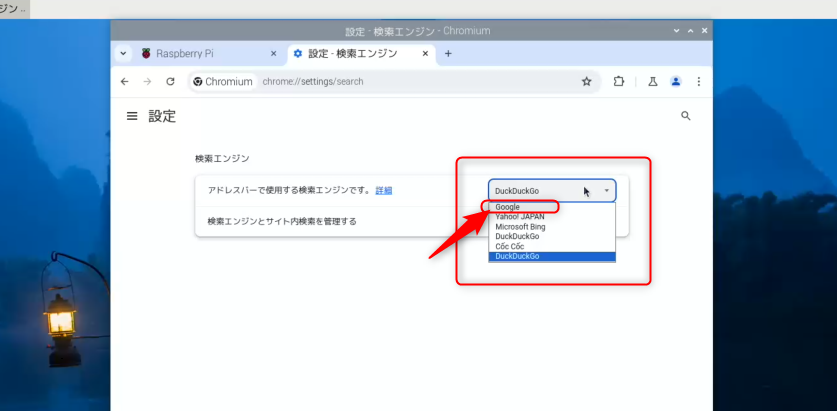Choose Microsoft Bing from the list
Viewport: 837px width, 411px height.
pyautogui.click(x=552, y=226)
